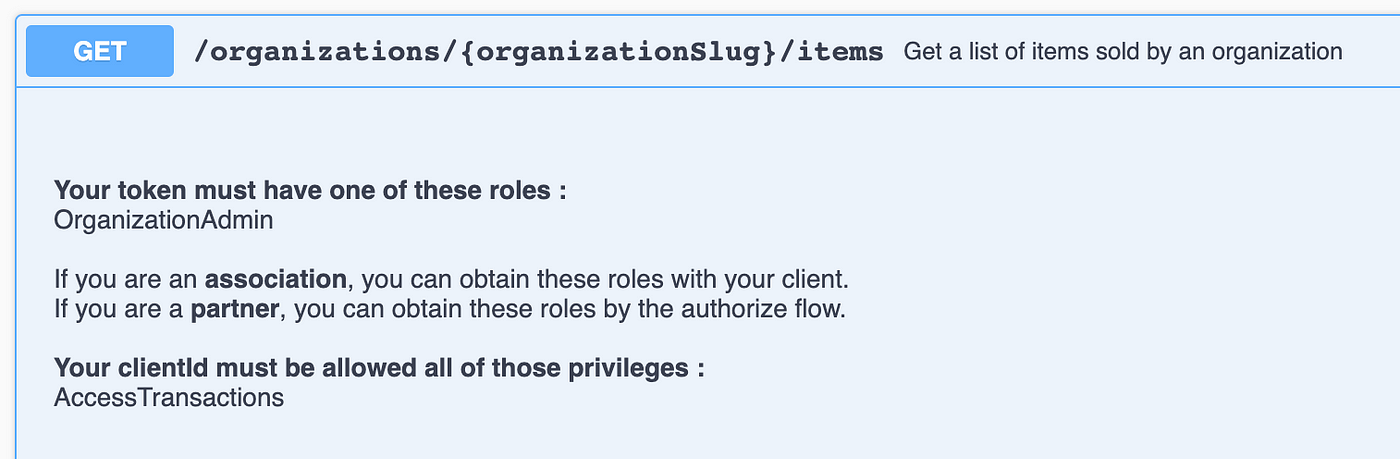Click the "If you are an" sentence start

tap(126, 279)
